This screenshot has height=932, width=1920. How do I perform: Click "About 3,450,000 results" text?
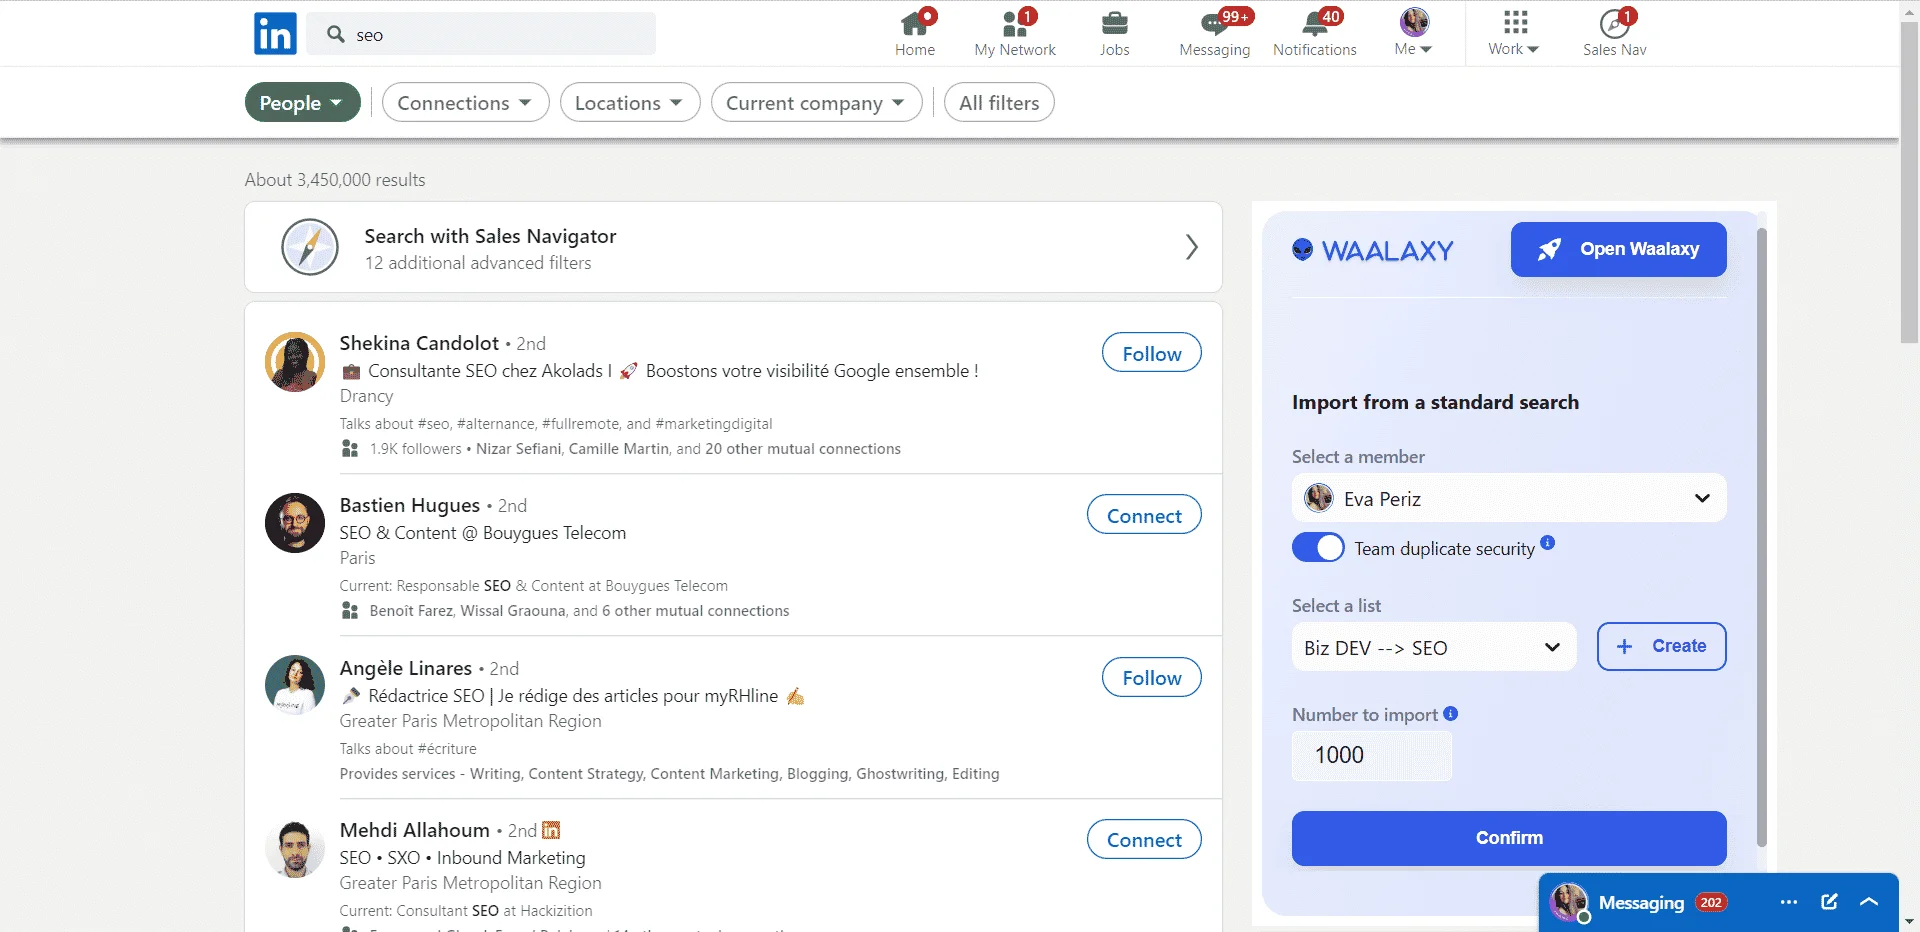335,180
